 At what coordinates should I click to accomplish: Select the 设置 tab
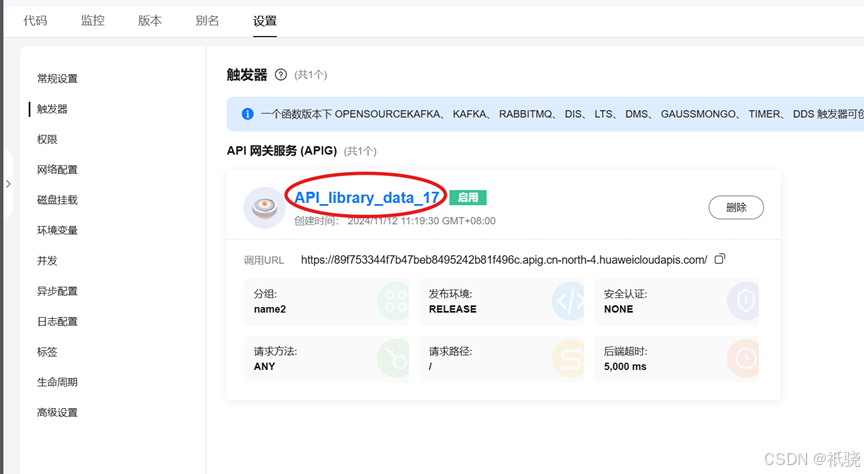264,21
